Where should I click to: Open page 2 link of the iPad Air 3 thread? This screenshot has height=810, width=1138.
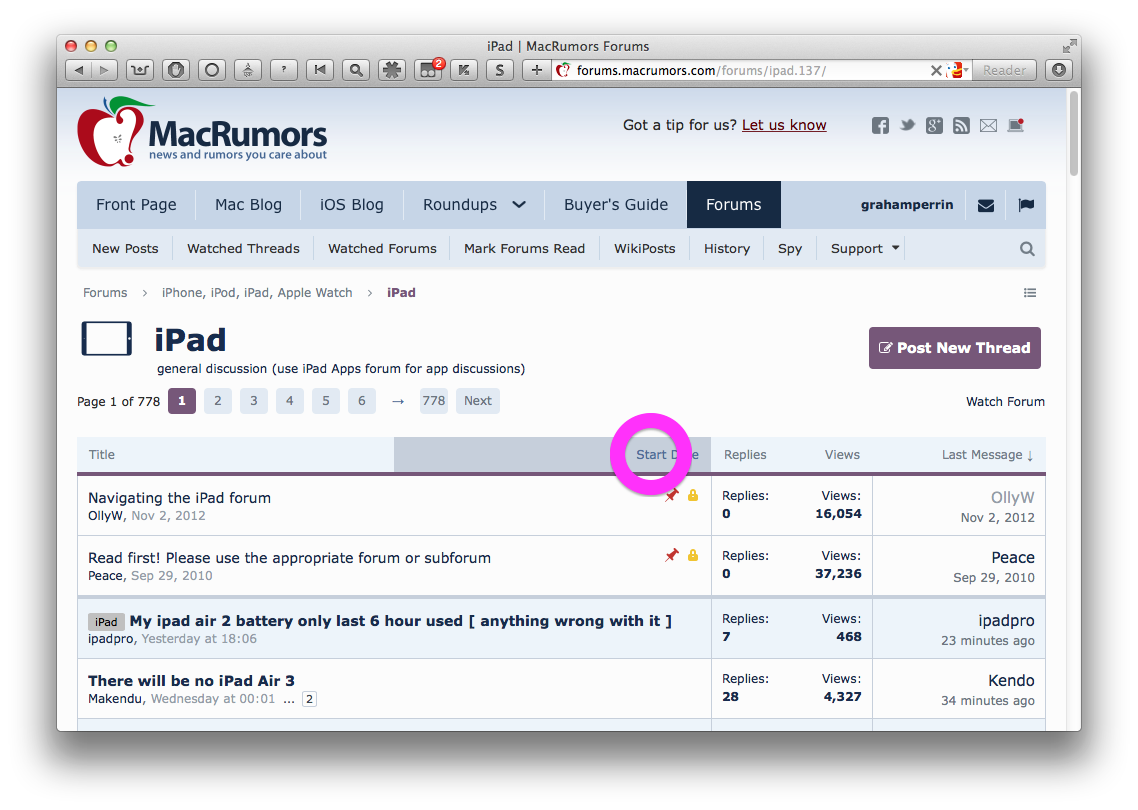click(309, 699)
